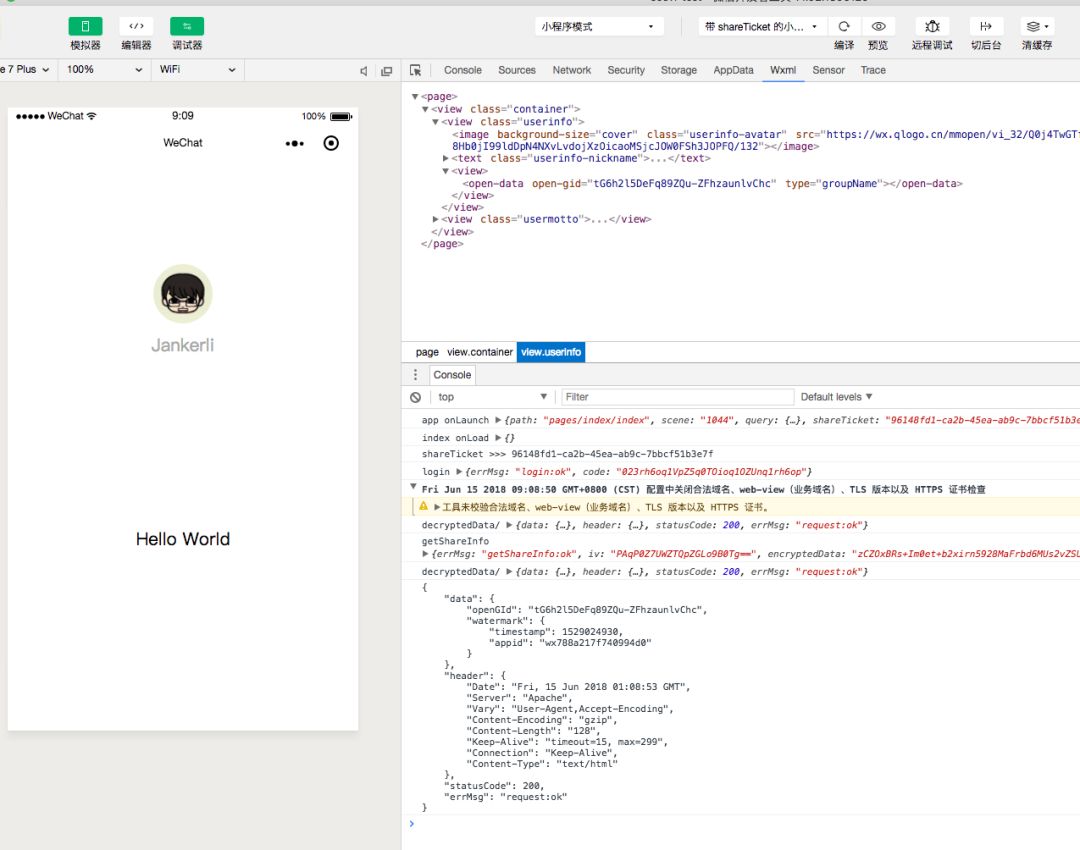Select the Wxml tab
Image resolution: width=1080 pixels, height=850 pixels.
(x=783, y=70)
